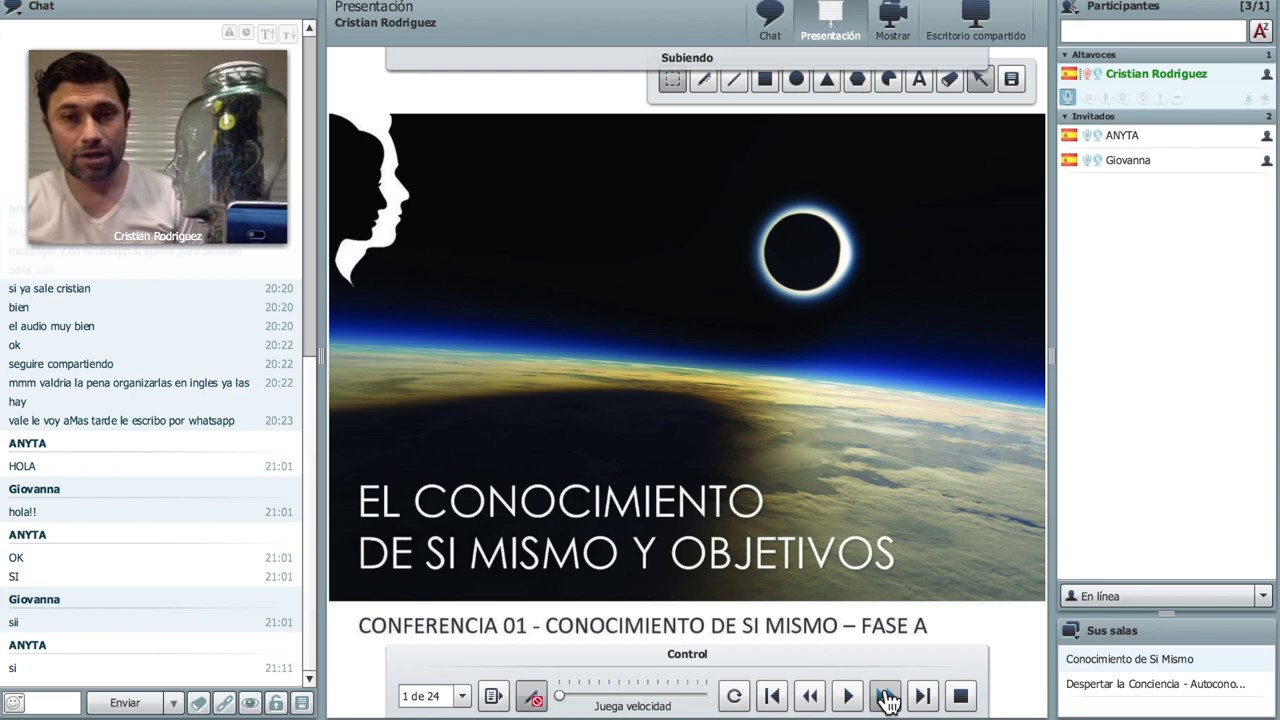Click the chat link icon

tap(224, 703)
